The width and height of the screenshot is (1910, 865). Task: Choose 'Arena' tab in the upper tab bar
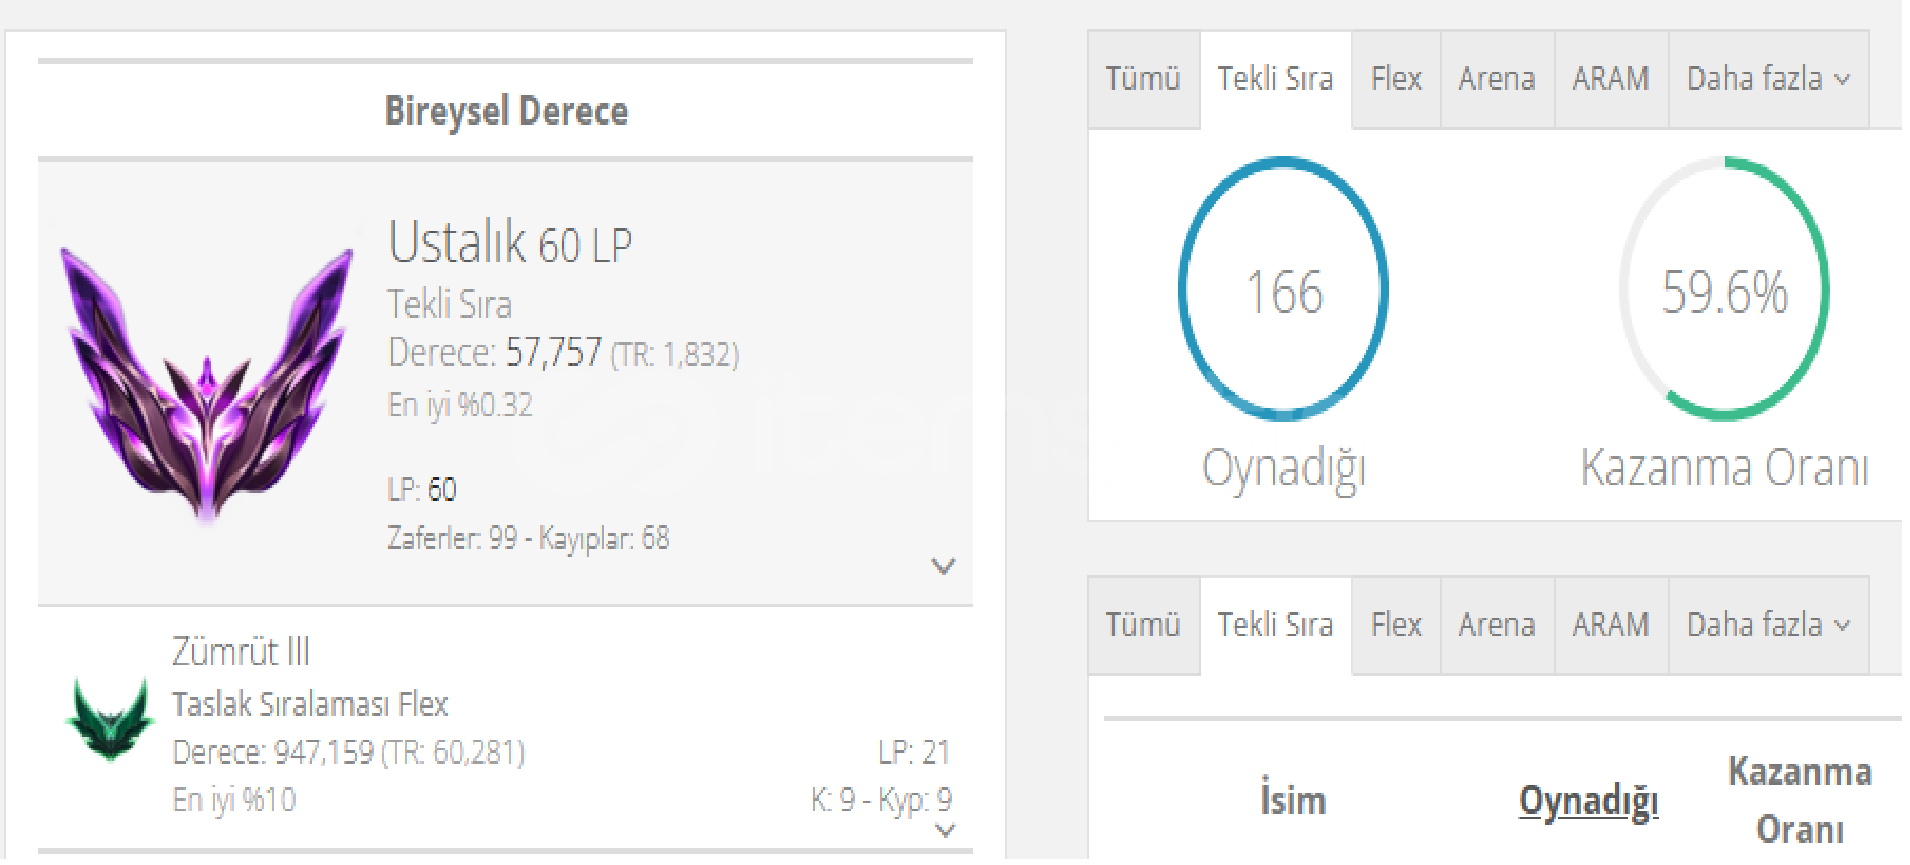click(1496, 80)
